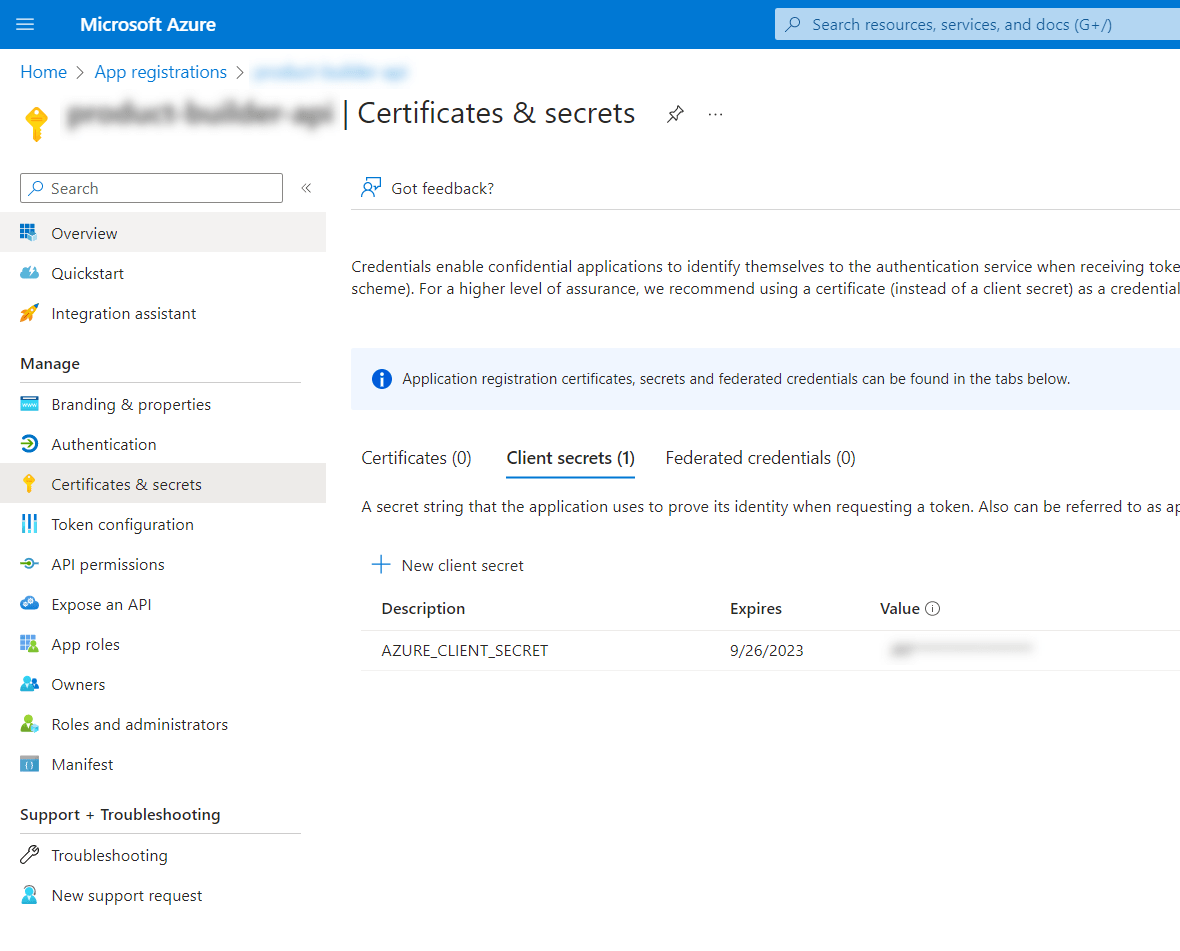
Task: Collapse the left sidebar menu
Action: pos(306,188)
